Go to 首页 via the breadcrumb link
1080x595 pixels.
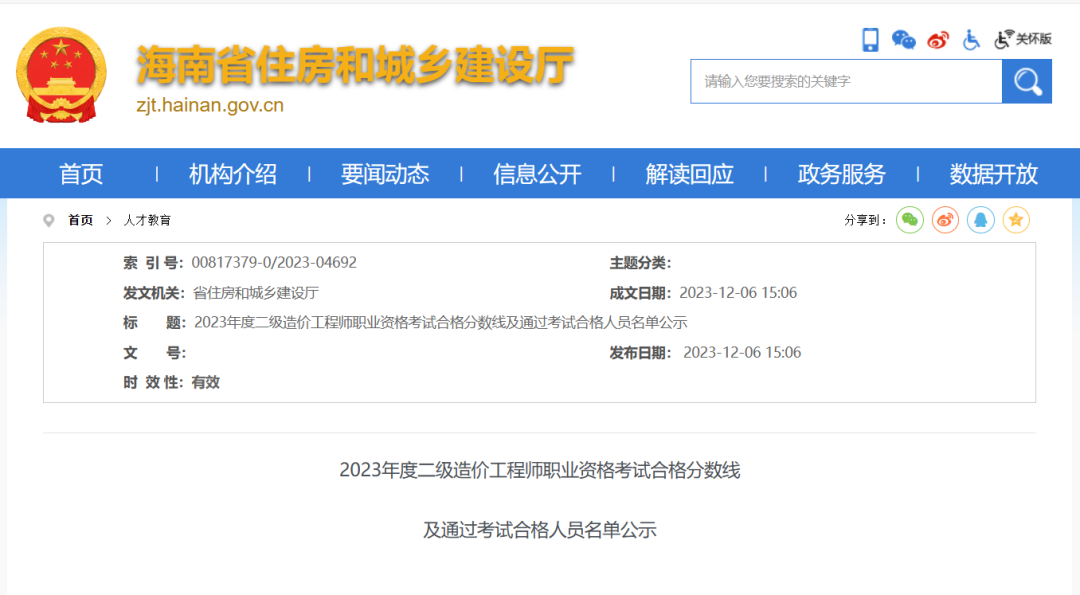click(x=79, y=220)
